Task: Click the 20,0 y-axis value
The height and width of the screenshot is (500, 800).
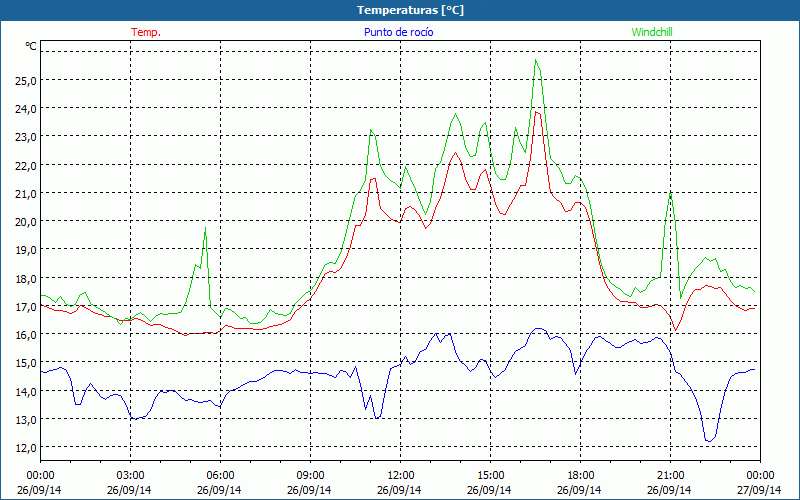Action: click(25, 221)
